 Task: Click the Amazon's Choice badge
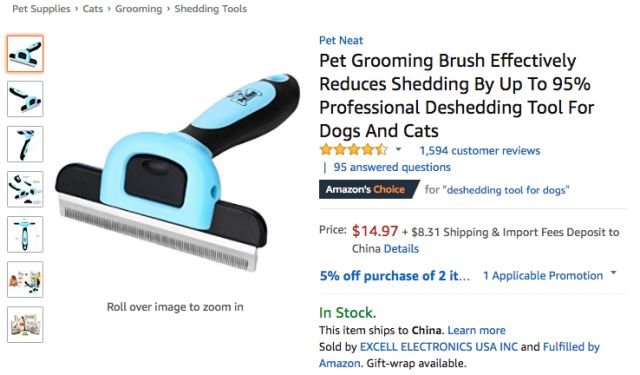[x=369, y=189]
